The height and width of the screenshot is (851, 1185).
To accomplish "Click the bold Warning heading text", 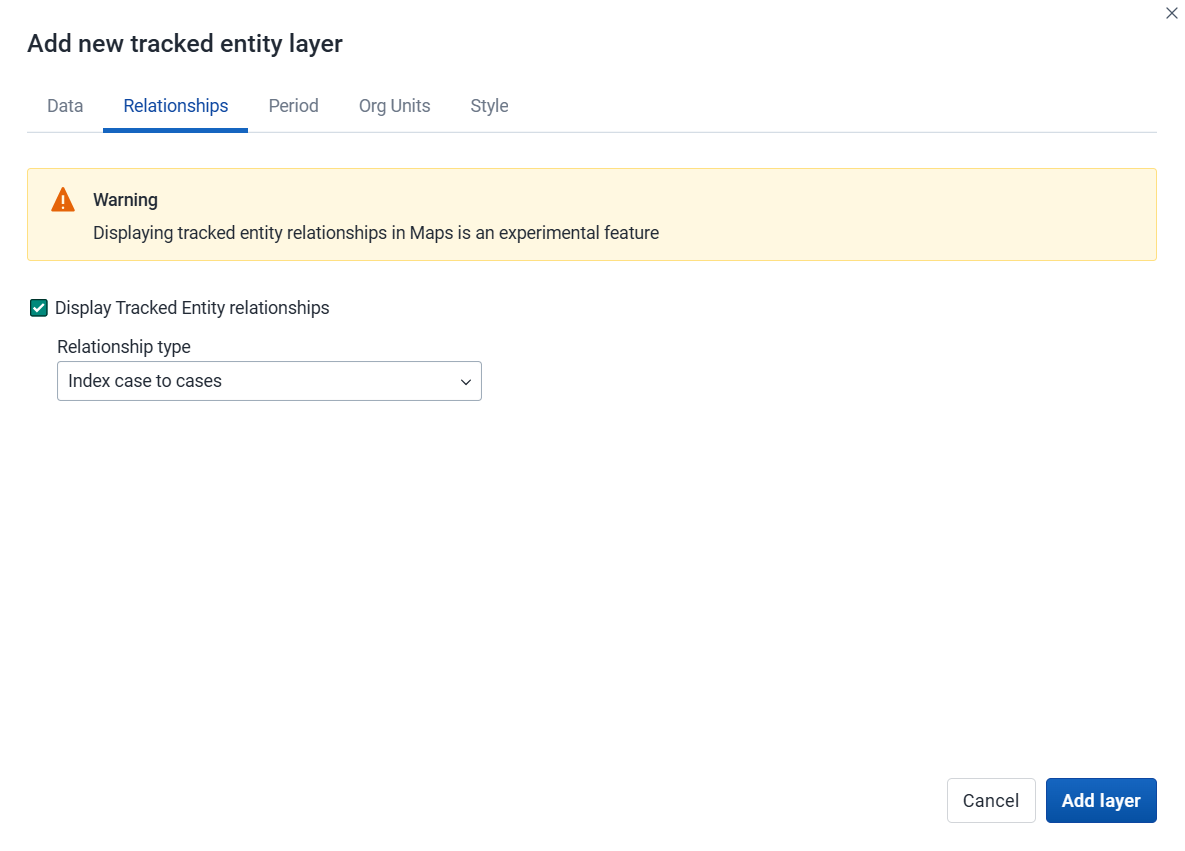I will (x=125, y=200).
